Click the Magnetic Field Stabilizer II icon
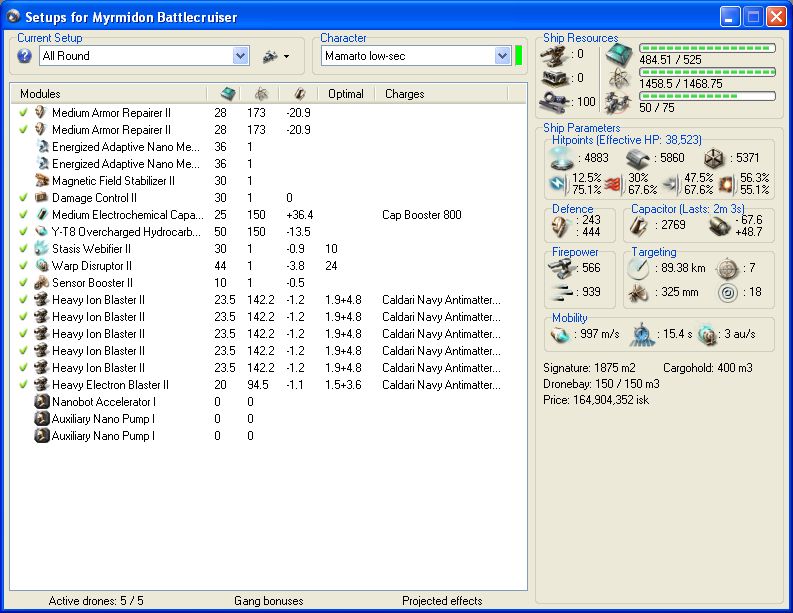Viewport: 793px width, 613px height. (x=42, y=181)
